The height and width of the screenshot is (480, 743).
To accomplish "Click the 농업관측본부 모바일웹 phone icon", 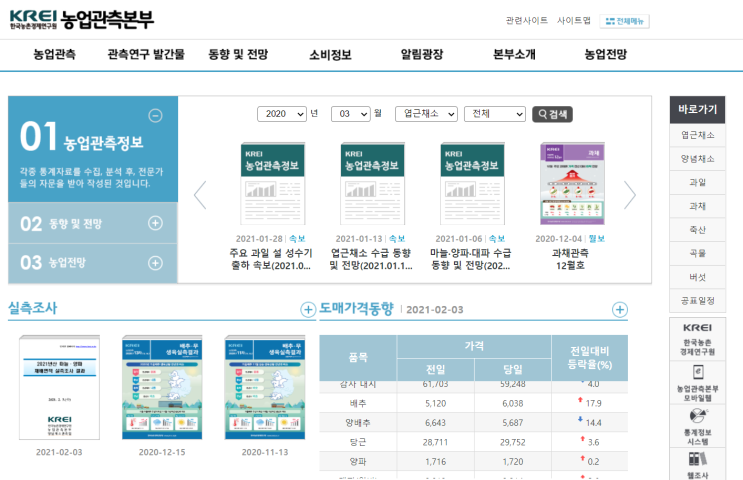I will pos(698,372).
